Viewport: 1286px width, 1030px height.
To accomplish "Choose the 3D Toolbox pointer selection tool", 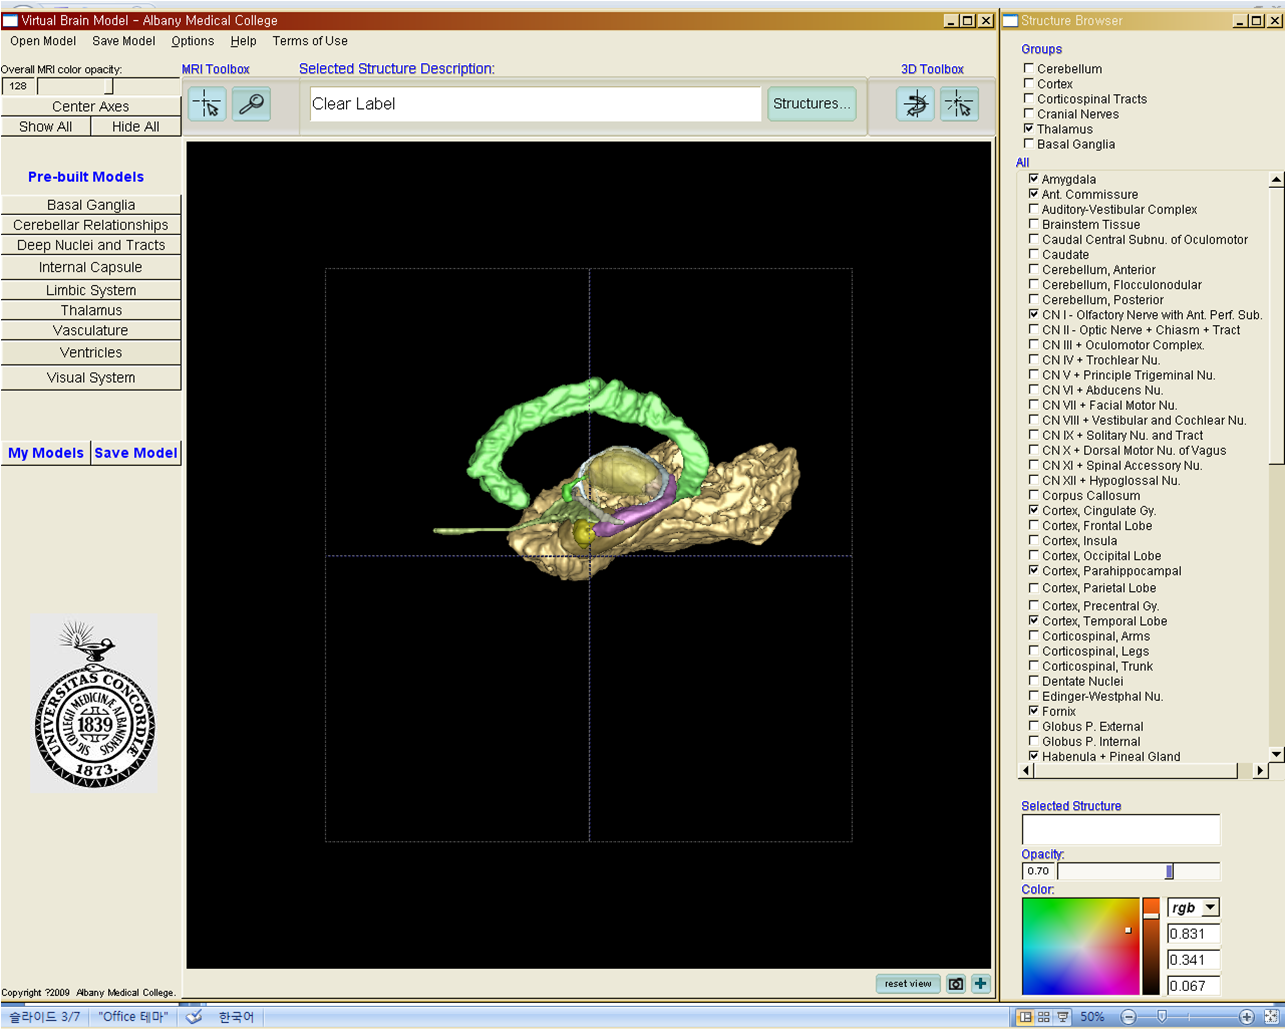I will coord(959,104).
